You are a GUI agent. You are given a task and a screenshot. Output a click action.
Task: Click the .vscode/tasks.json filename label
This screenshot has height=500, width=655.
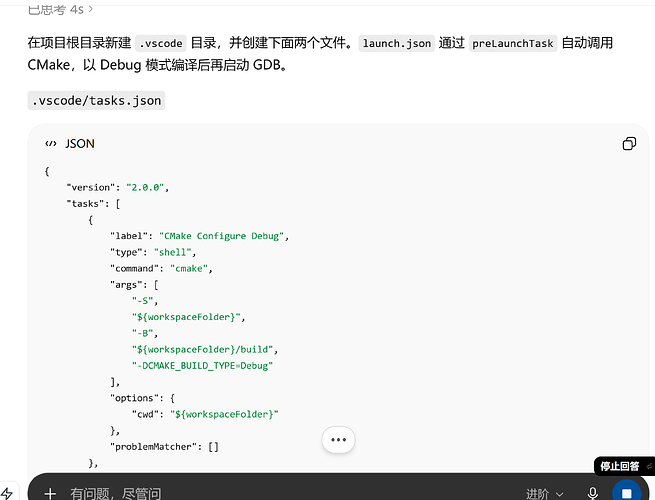pos(96,101)
